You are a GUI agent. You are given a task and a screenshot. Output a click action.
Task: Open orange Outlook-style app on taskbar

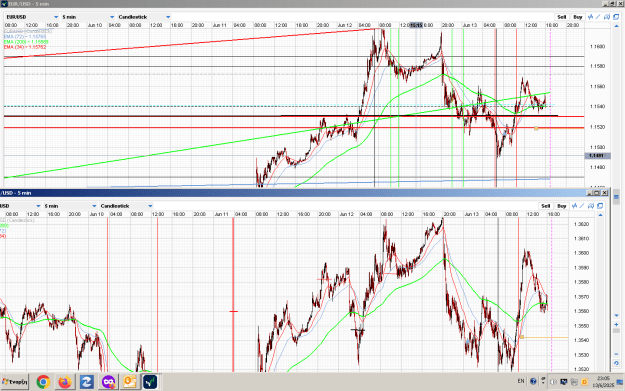(x=130, y=382)
